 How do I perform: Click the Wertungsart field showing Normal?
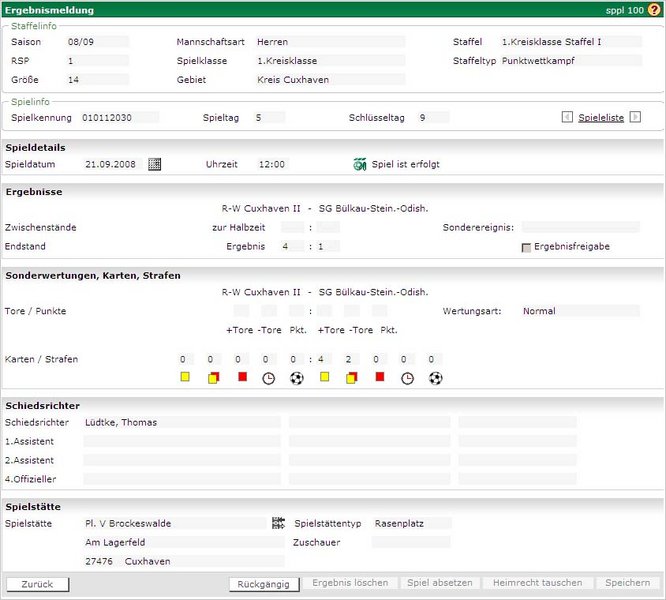[x=580, y=311]
